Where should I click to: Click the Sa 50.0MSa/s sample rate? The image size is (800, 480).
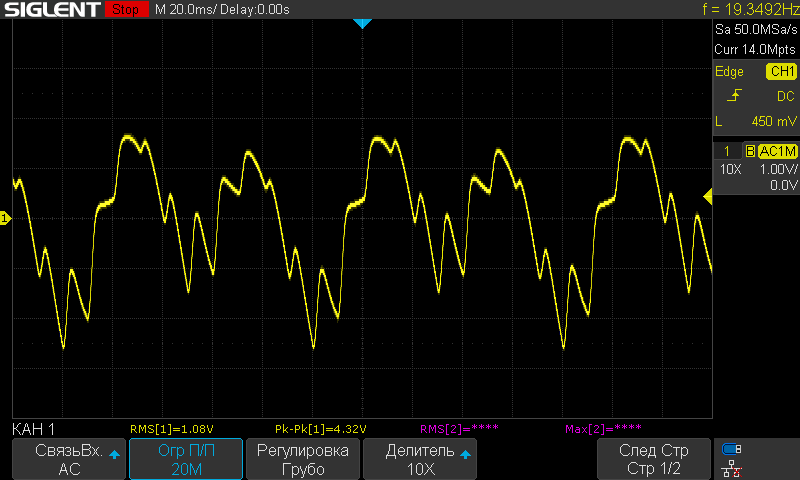point(756,30)
